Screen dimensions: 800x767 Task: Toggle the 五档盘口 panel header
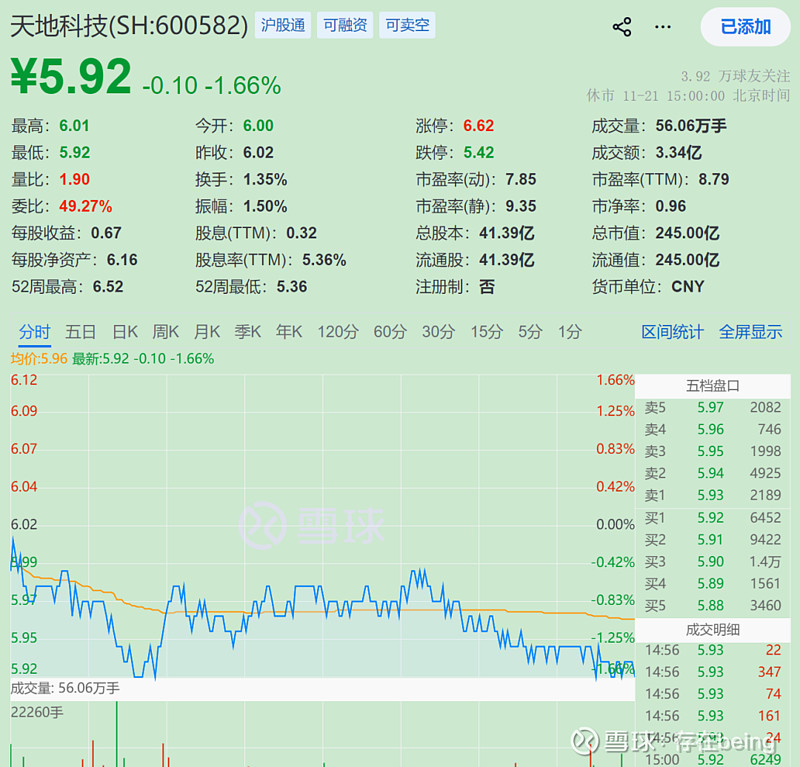pyautogui.click(x=712, y=383)
